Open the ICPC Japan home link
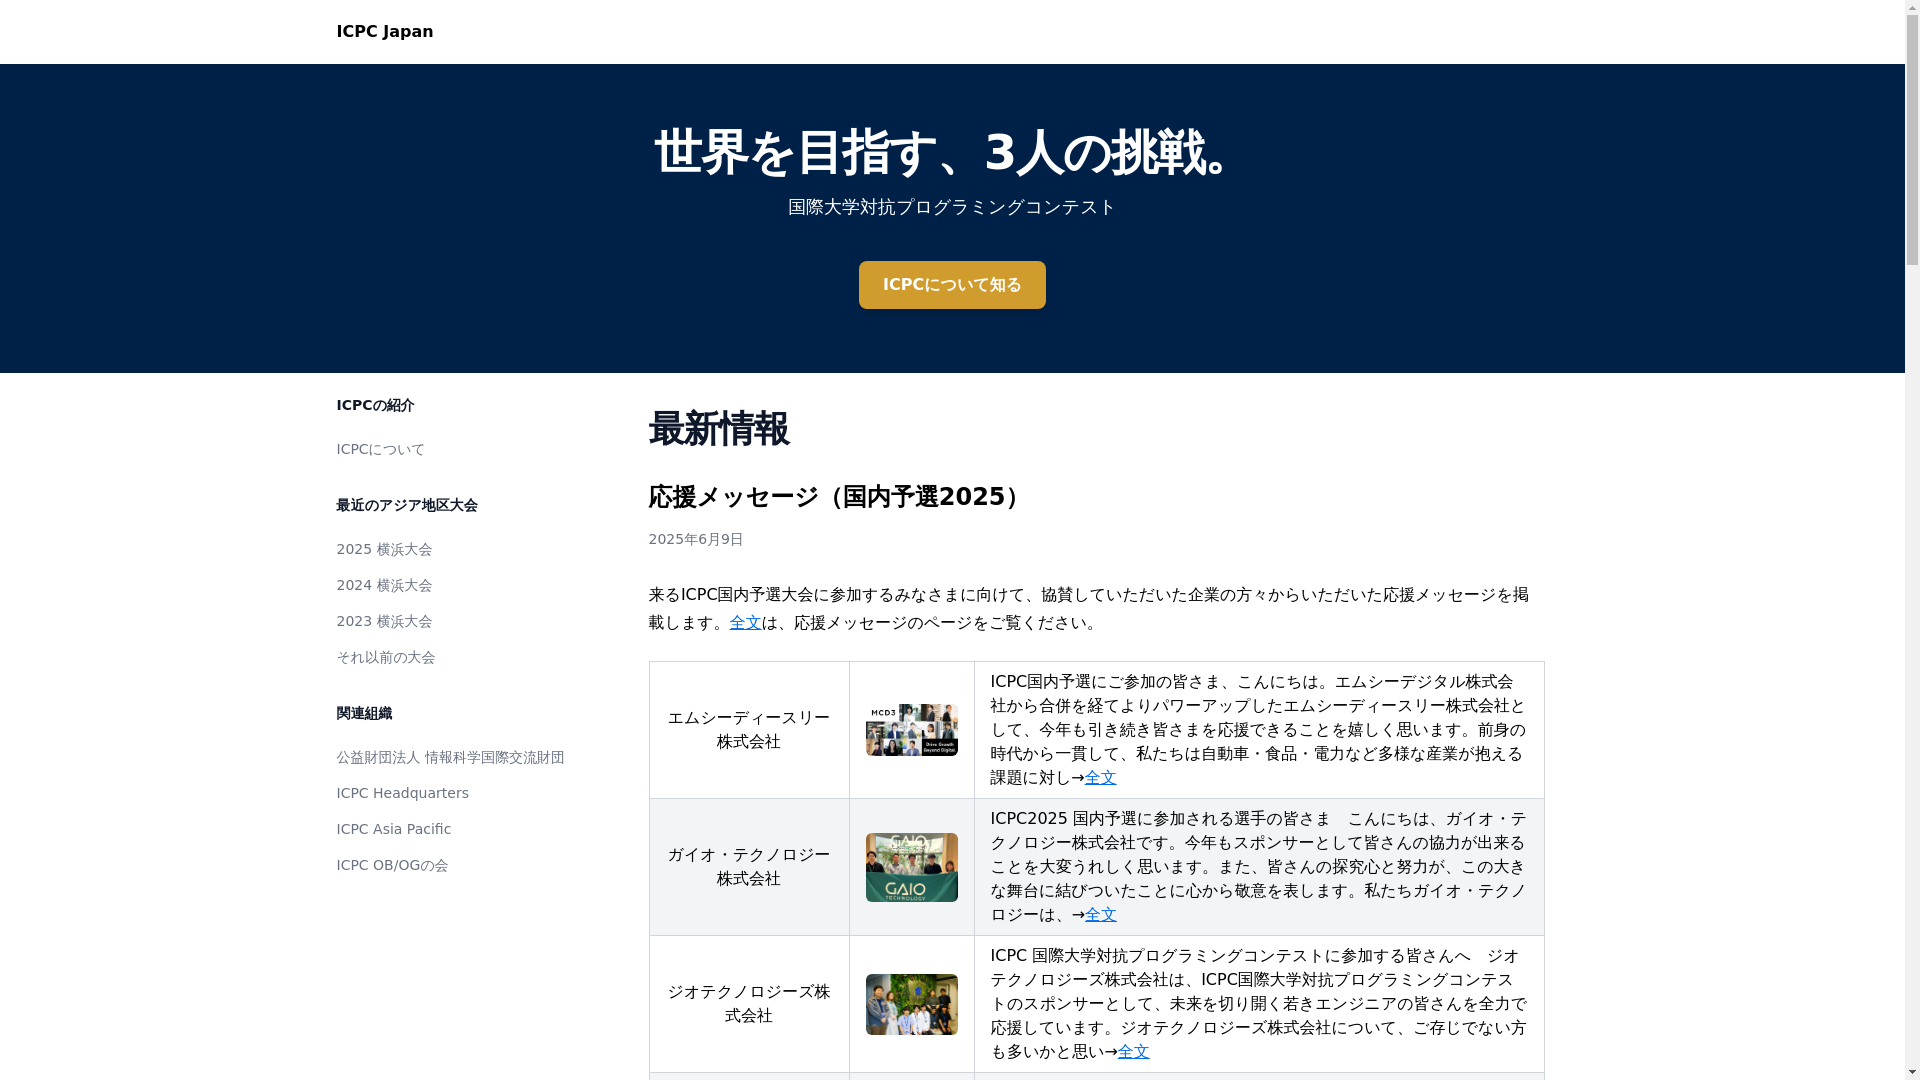 [384, 32]
